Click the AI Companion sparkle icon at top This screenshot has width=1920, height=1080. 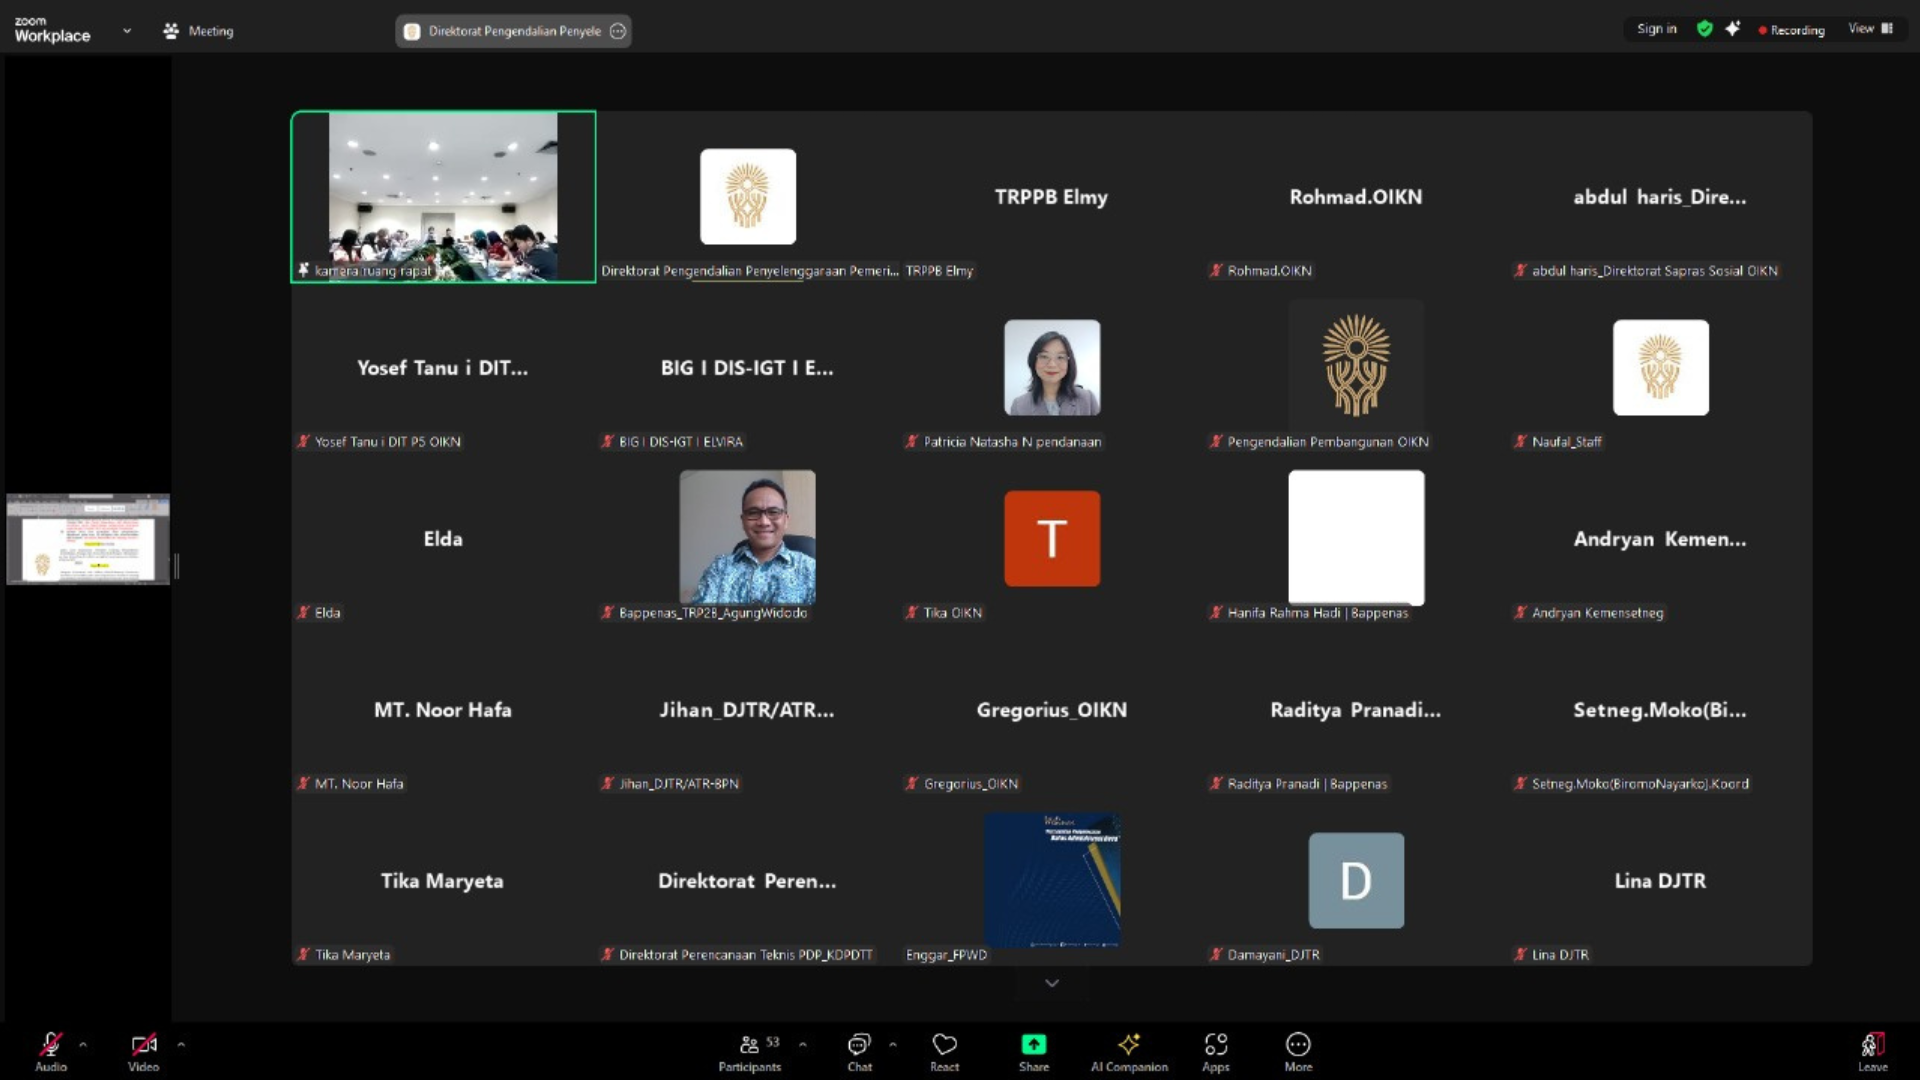1733,29
